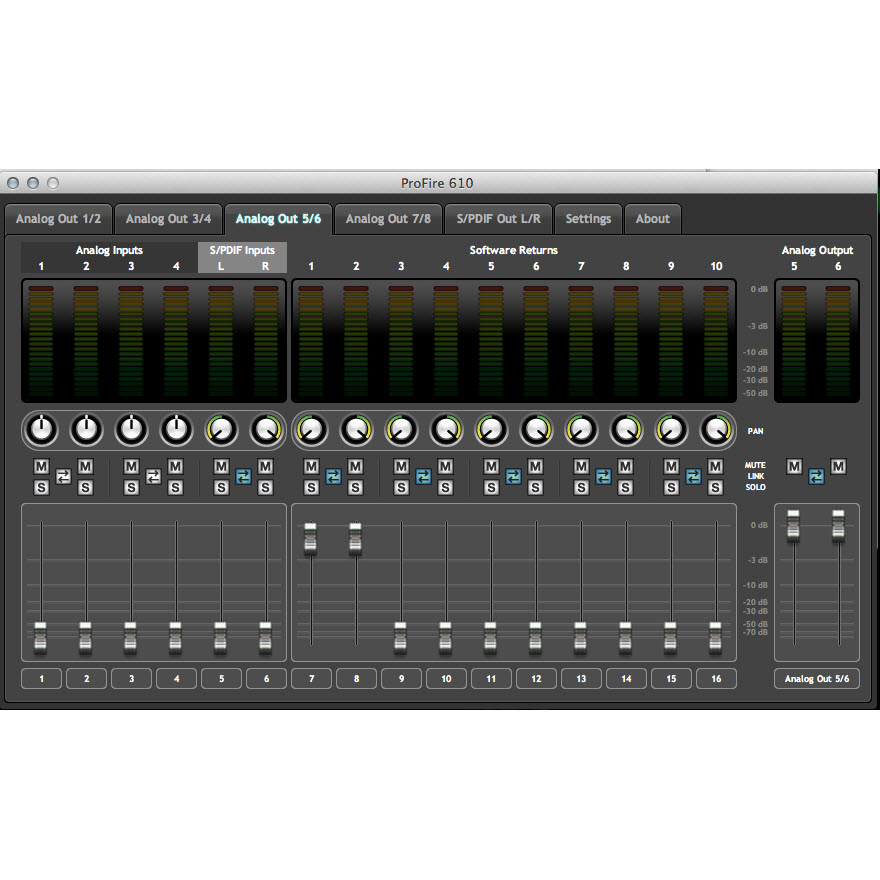The height and width of the screenshot is (880, 880).
Task: Select the Analog Out 5/6 tab
Action: [x=278, y=219]
